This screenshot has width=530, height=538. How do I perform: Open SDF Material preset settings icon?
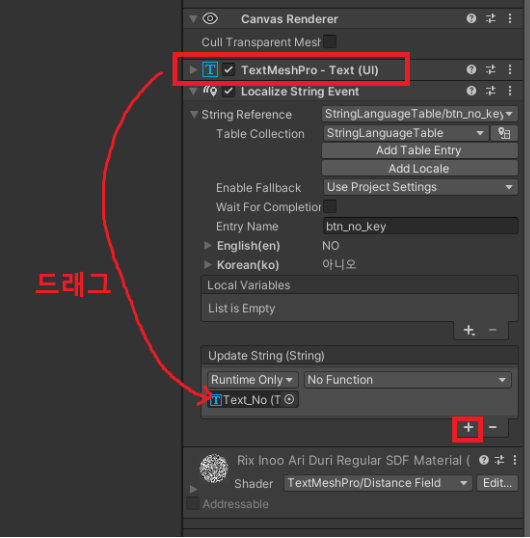(x=499, y=460)
